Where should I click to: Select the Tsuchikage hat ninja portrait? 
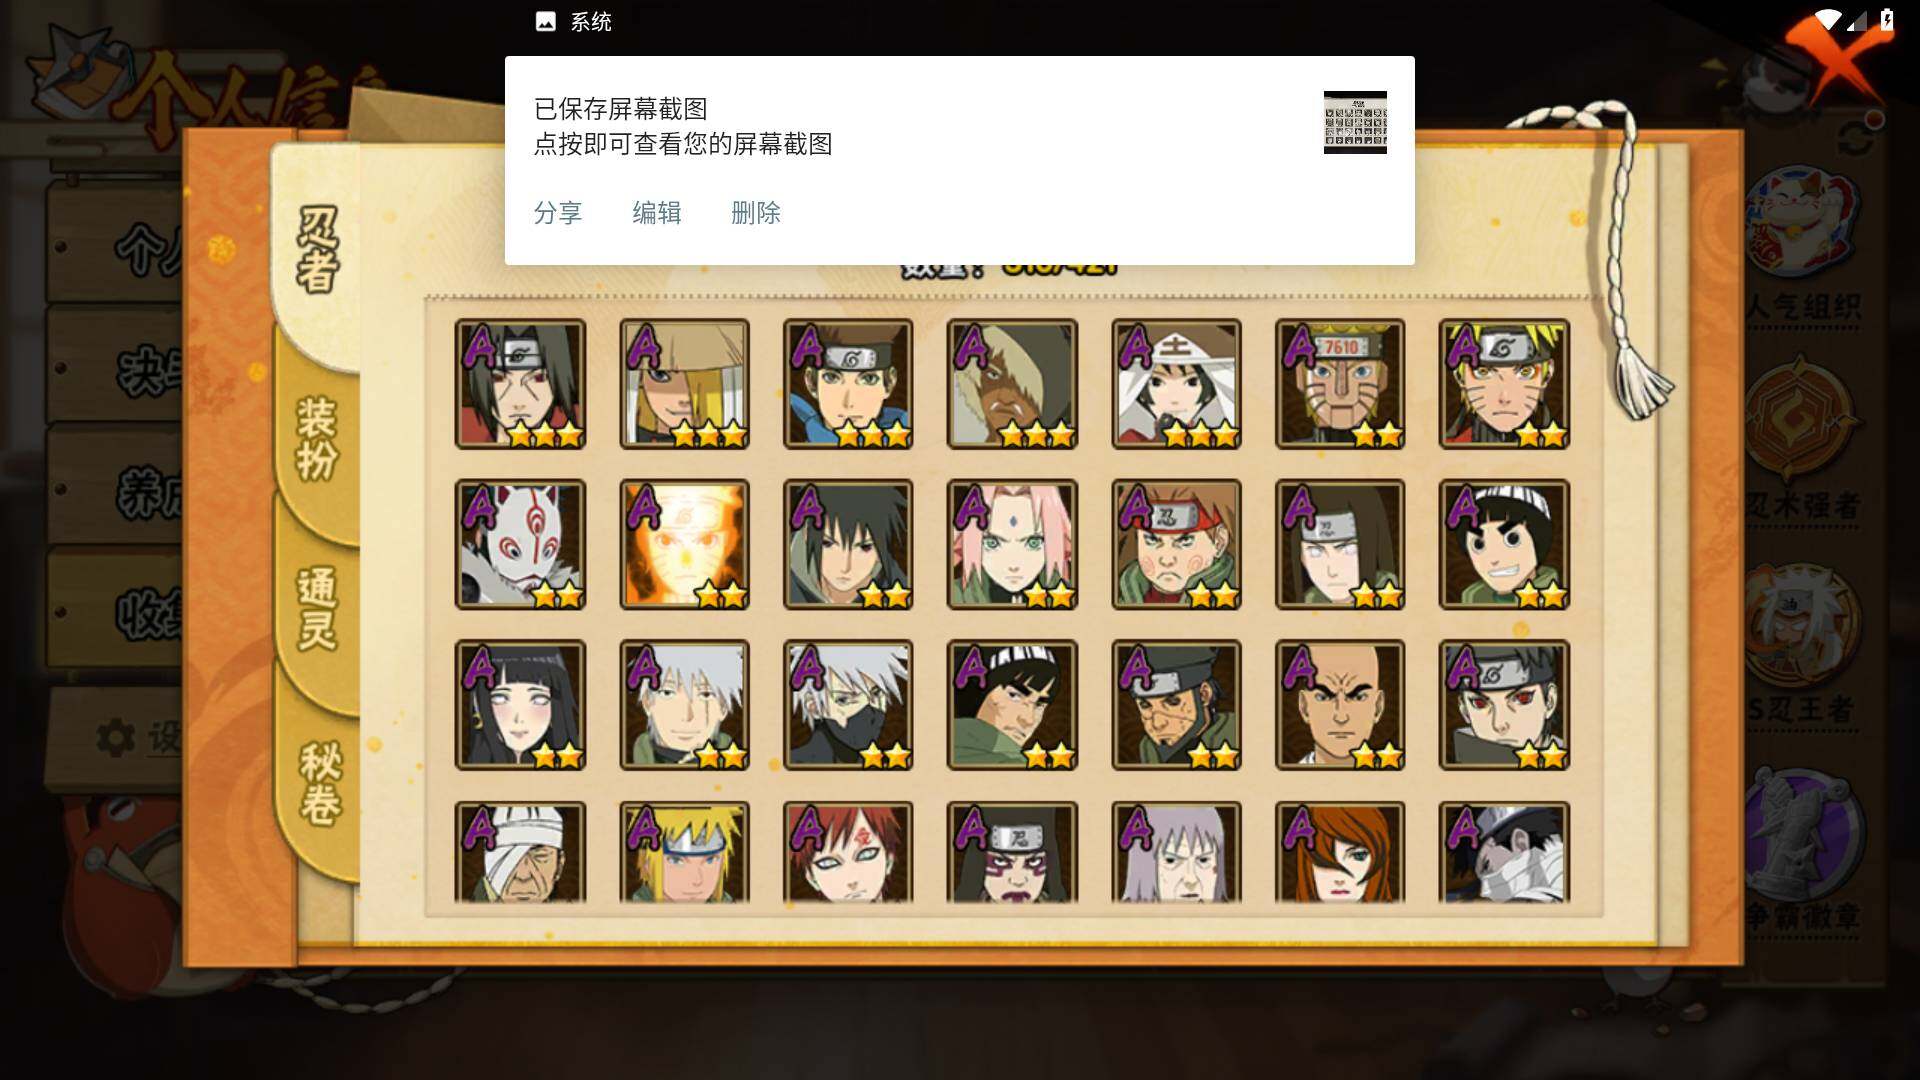pos(1176,384)
